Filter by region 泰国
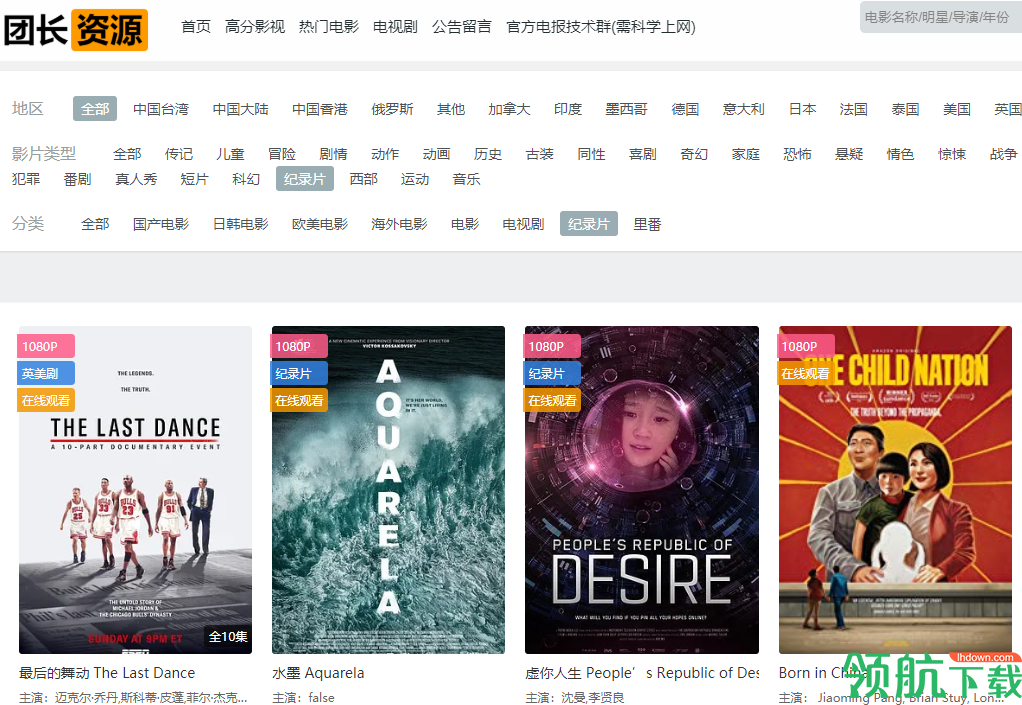This screenshot has width=1022, height=705. coord(905,109)
